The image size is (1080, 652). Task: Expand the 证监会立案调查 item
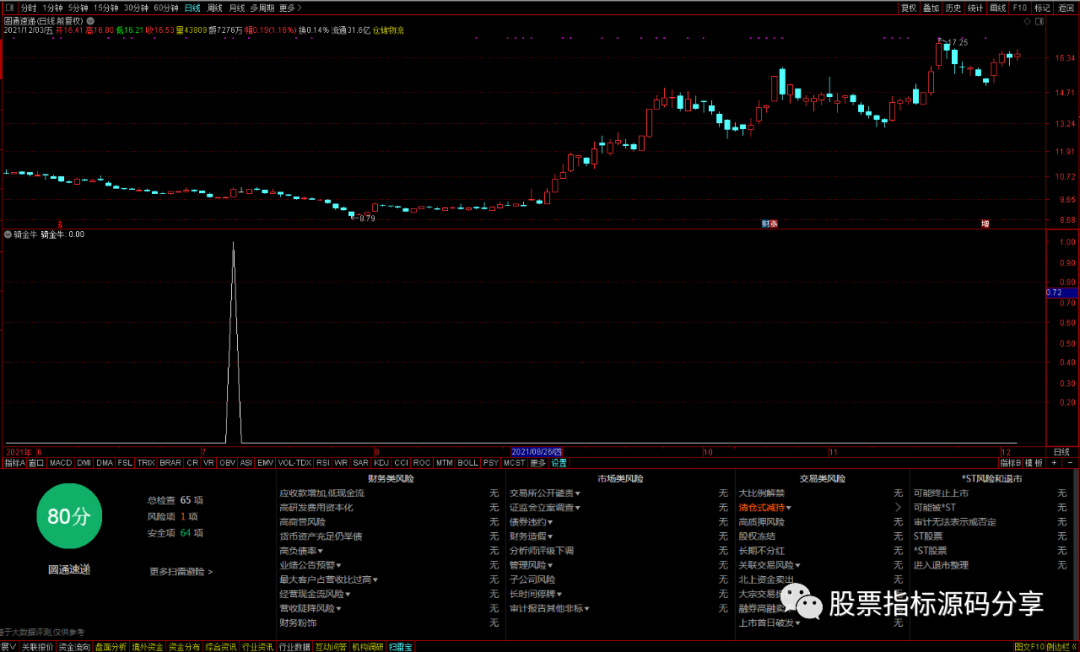545,507
